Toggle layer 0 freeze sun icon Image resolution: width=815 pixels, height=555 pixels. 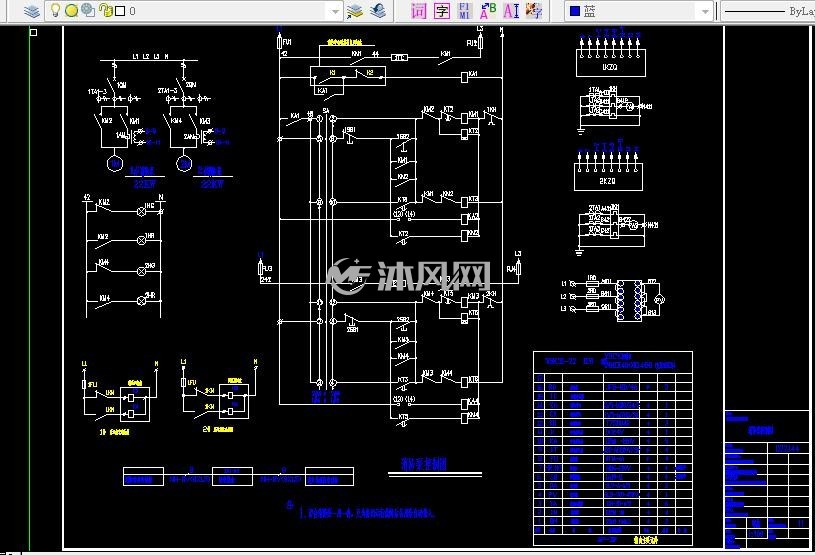[72, 10]
